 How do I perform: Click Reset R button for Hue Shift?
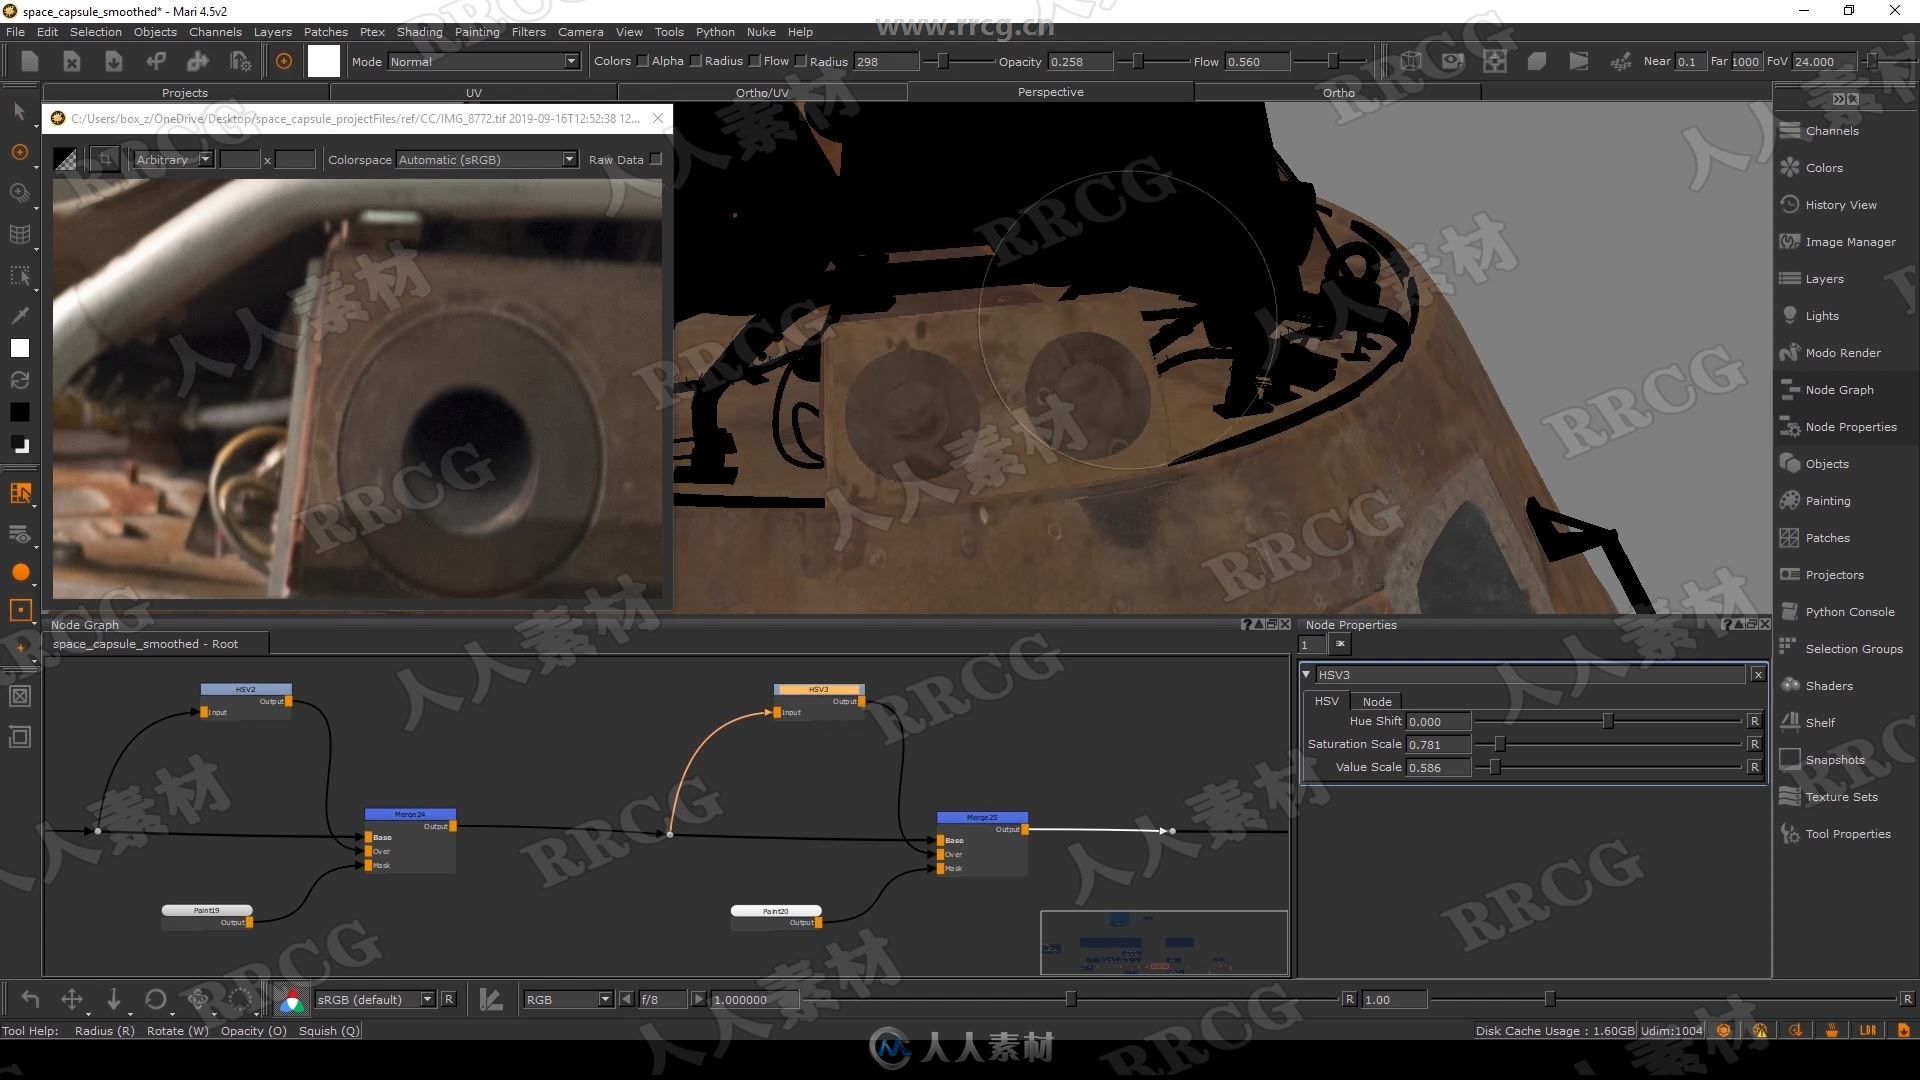pyautogui.click(x=1756, y=721)
